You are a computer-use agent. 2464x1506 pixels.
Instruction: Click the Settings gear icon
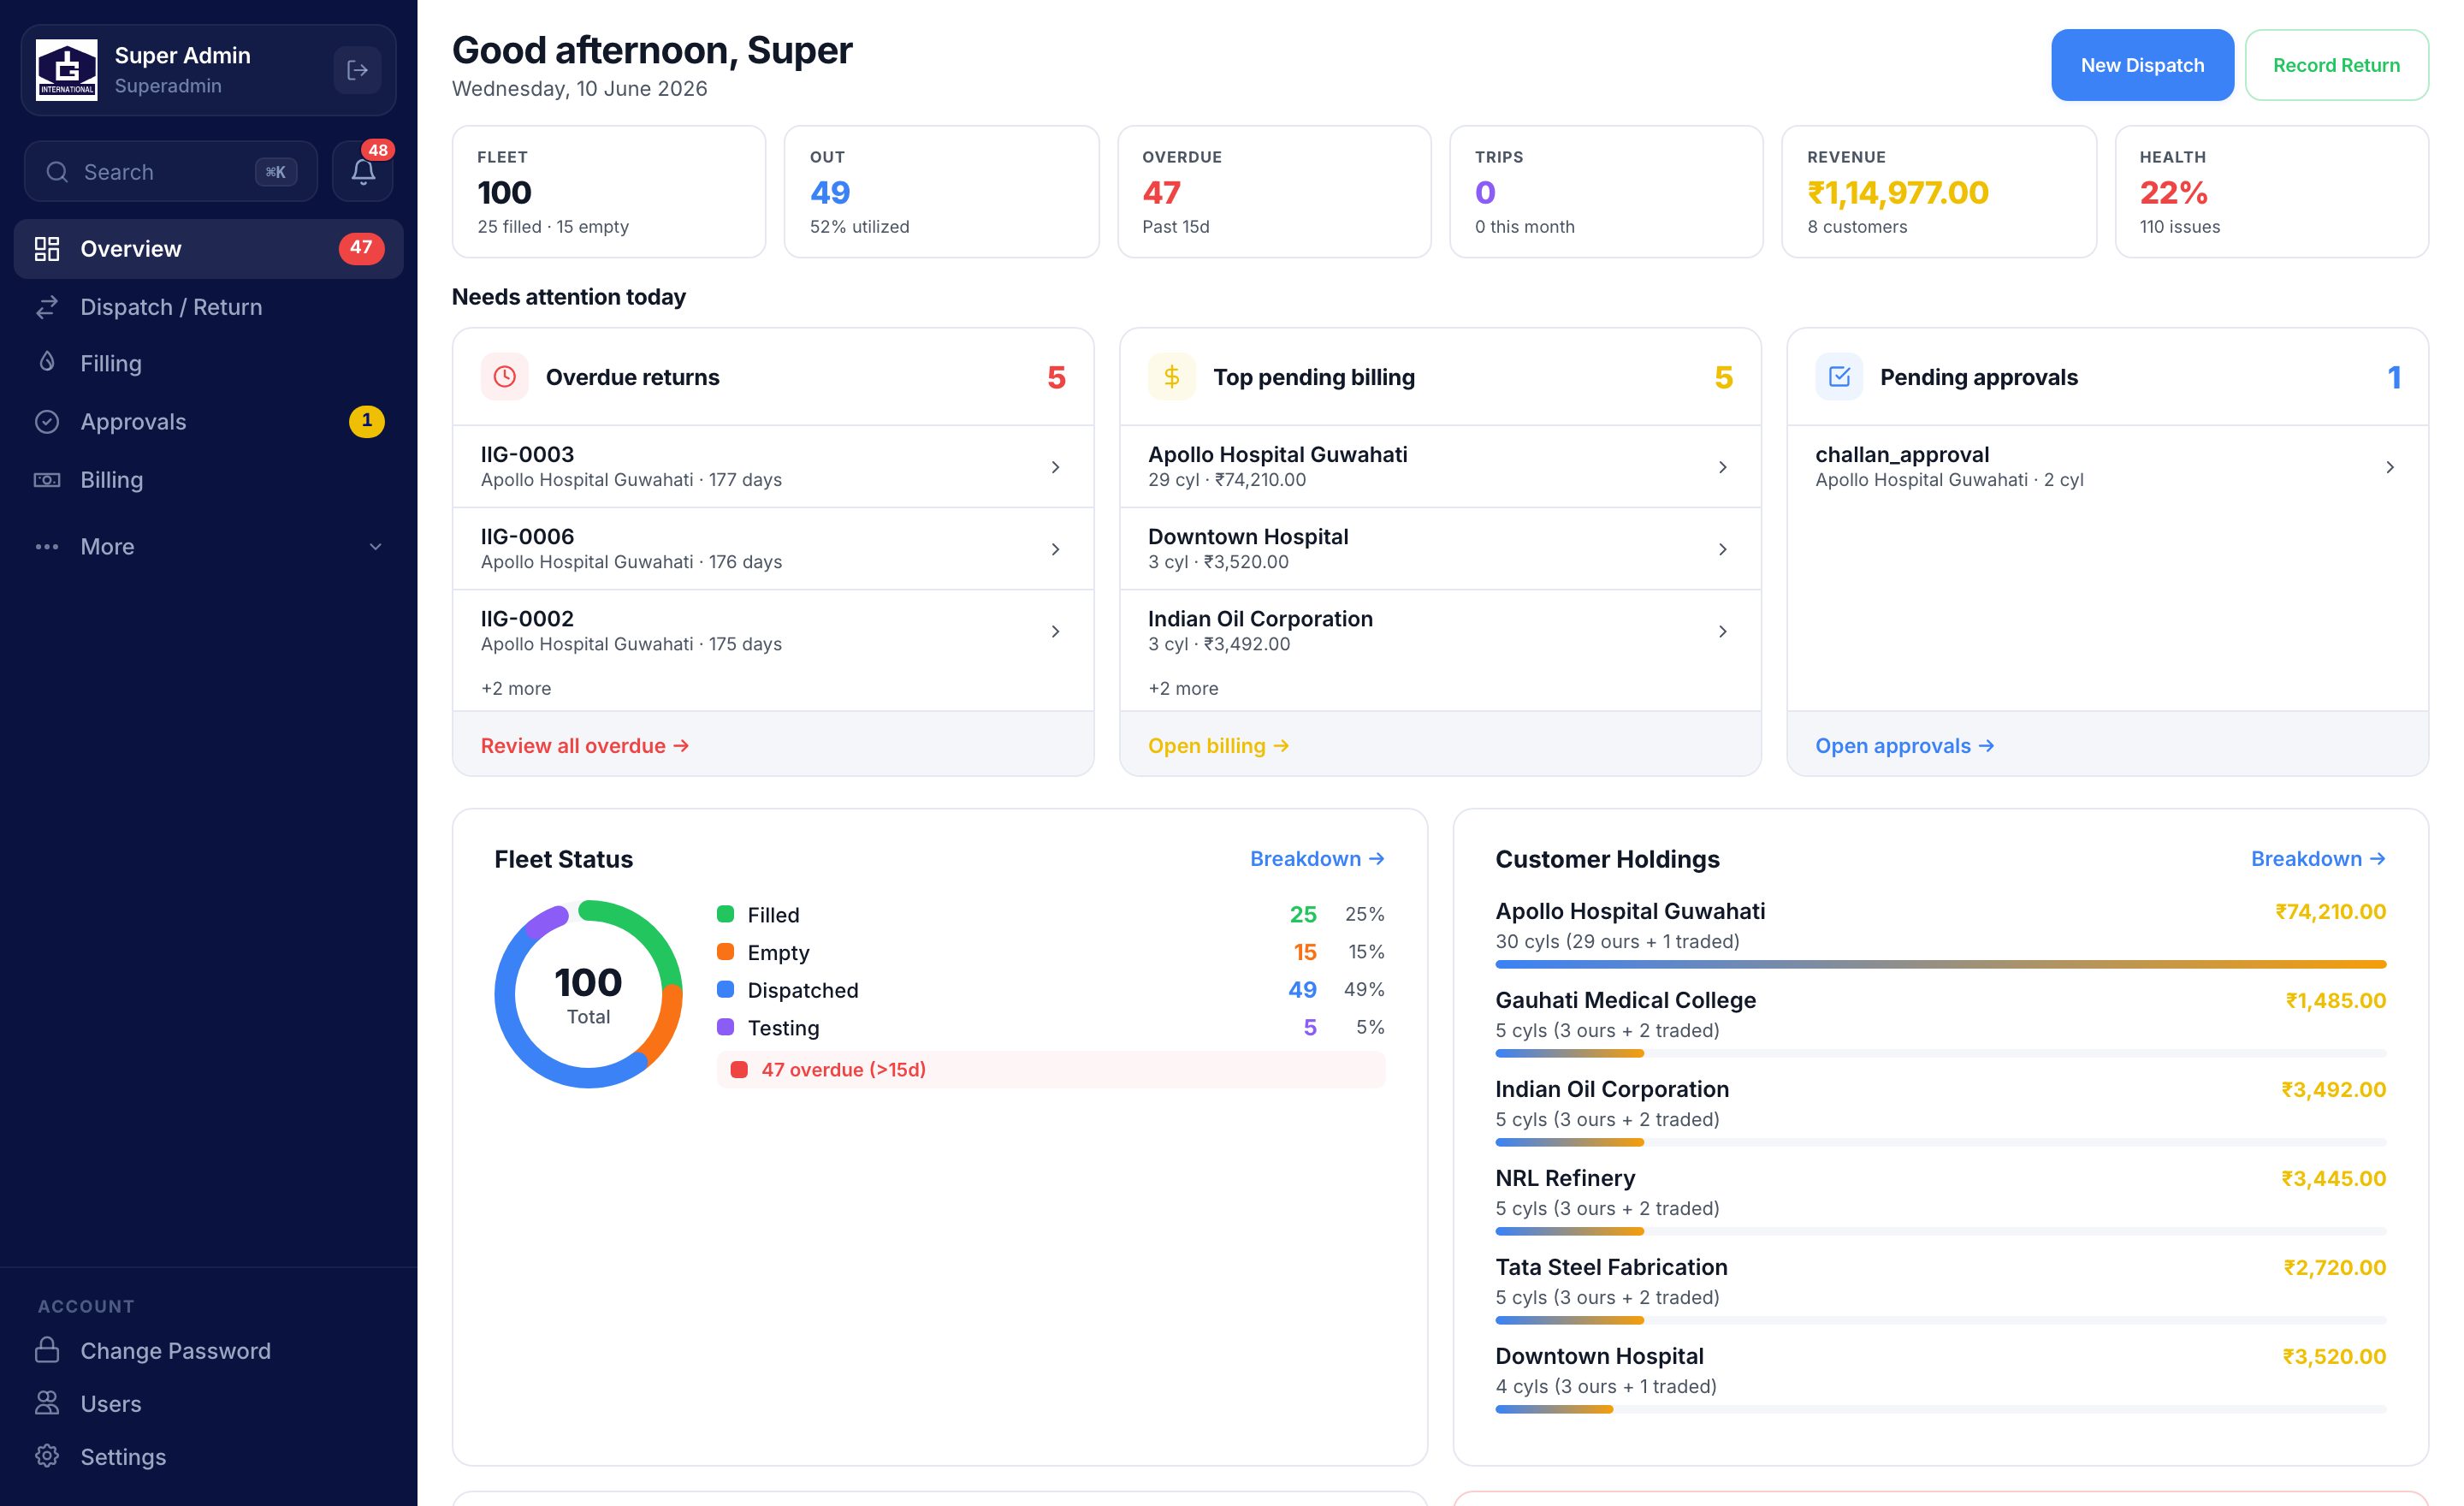point(47,1456)
